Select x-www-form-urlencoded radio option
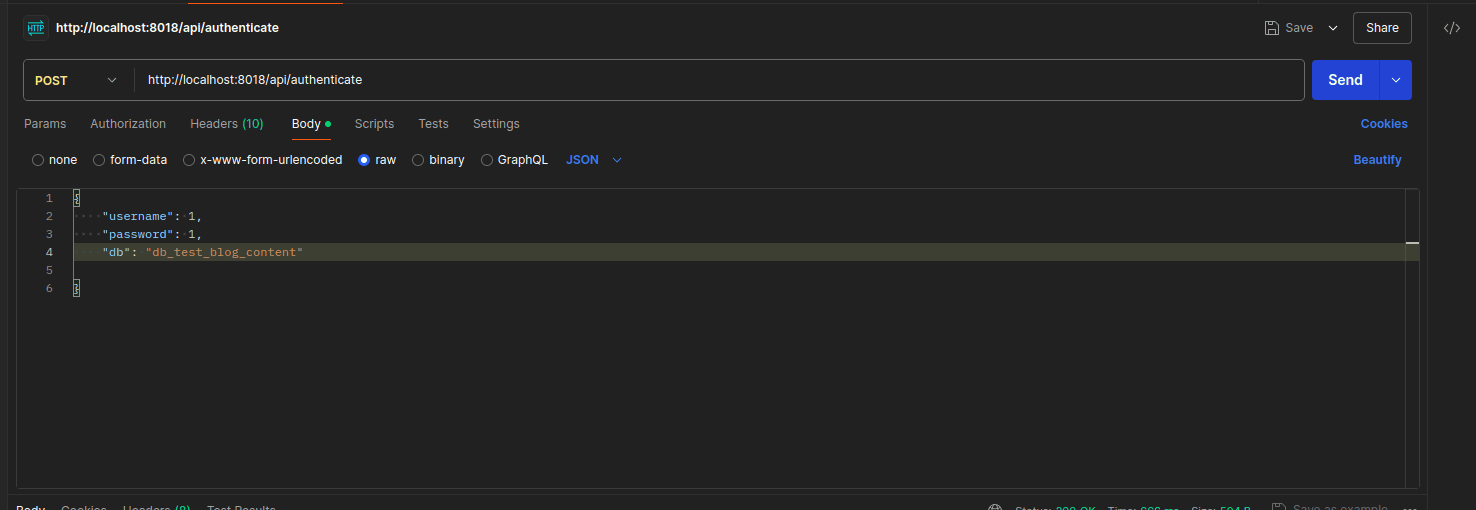1476x510 pixels. point(189,160)
